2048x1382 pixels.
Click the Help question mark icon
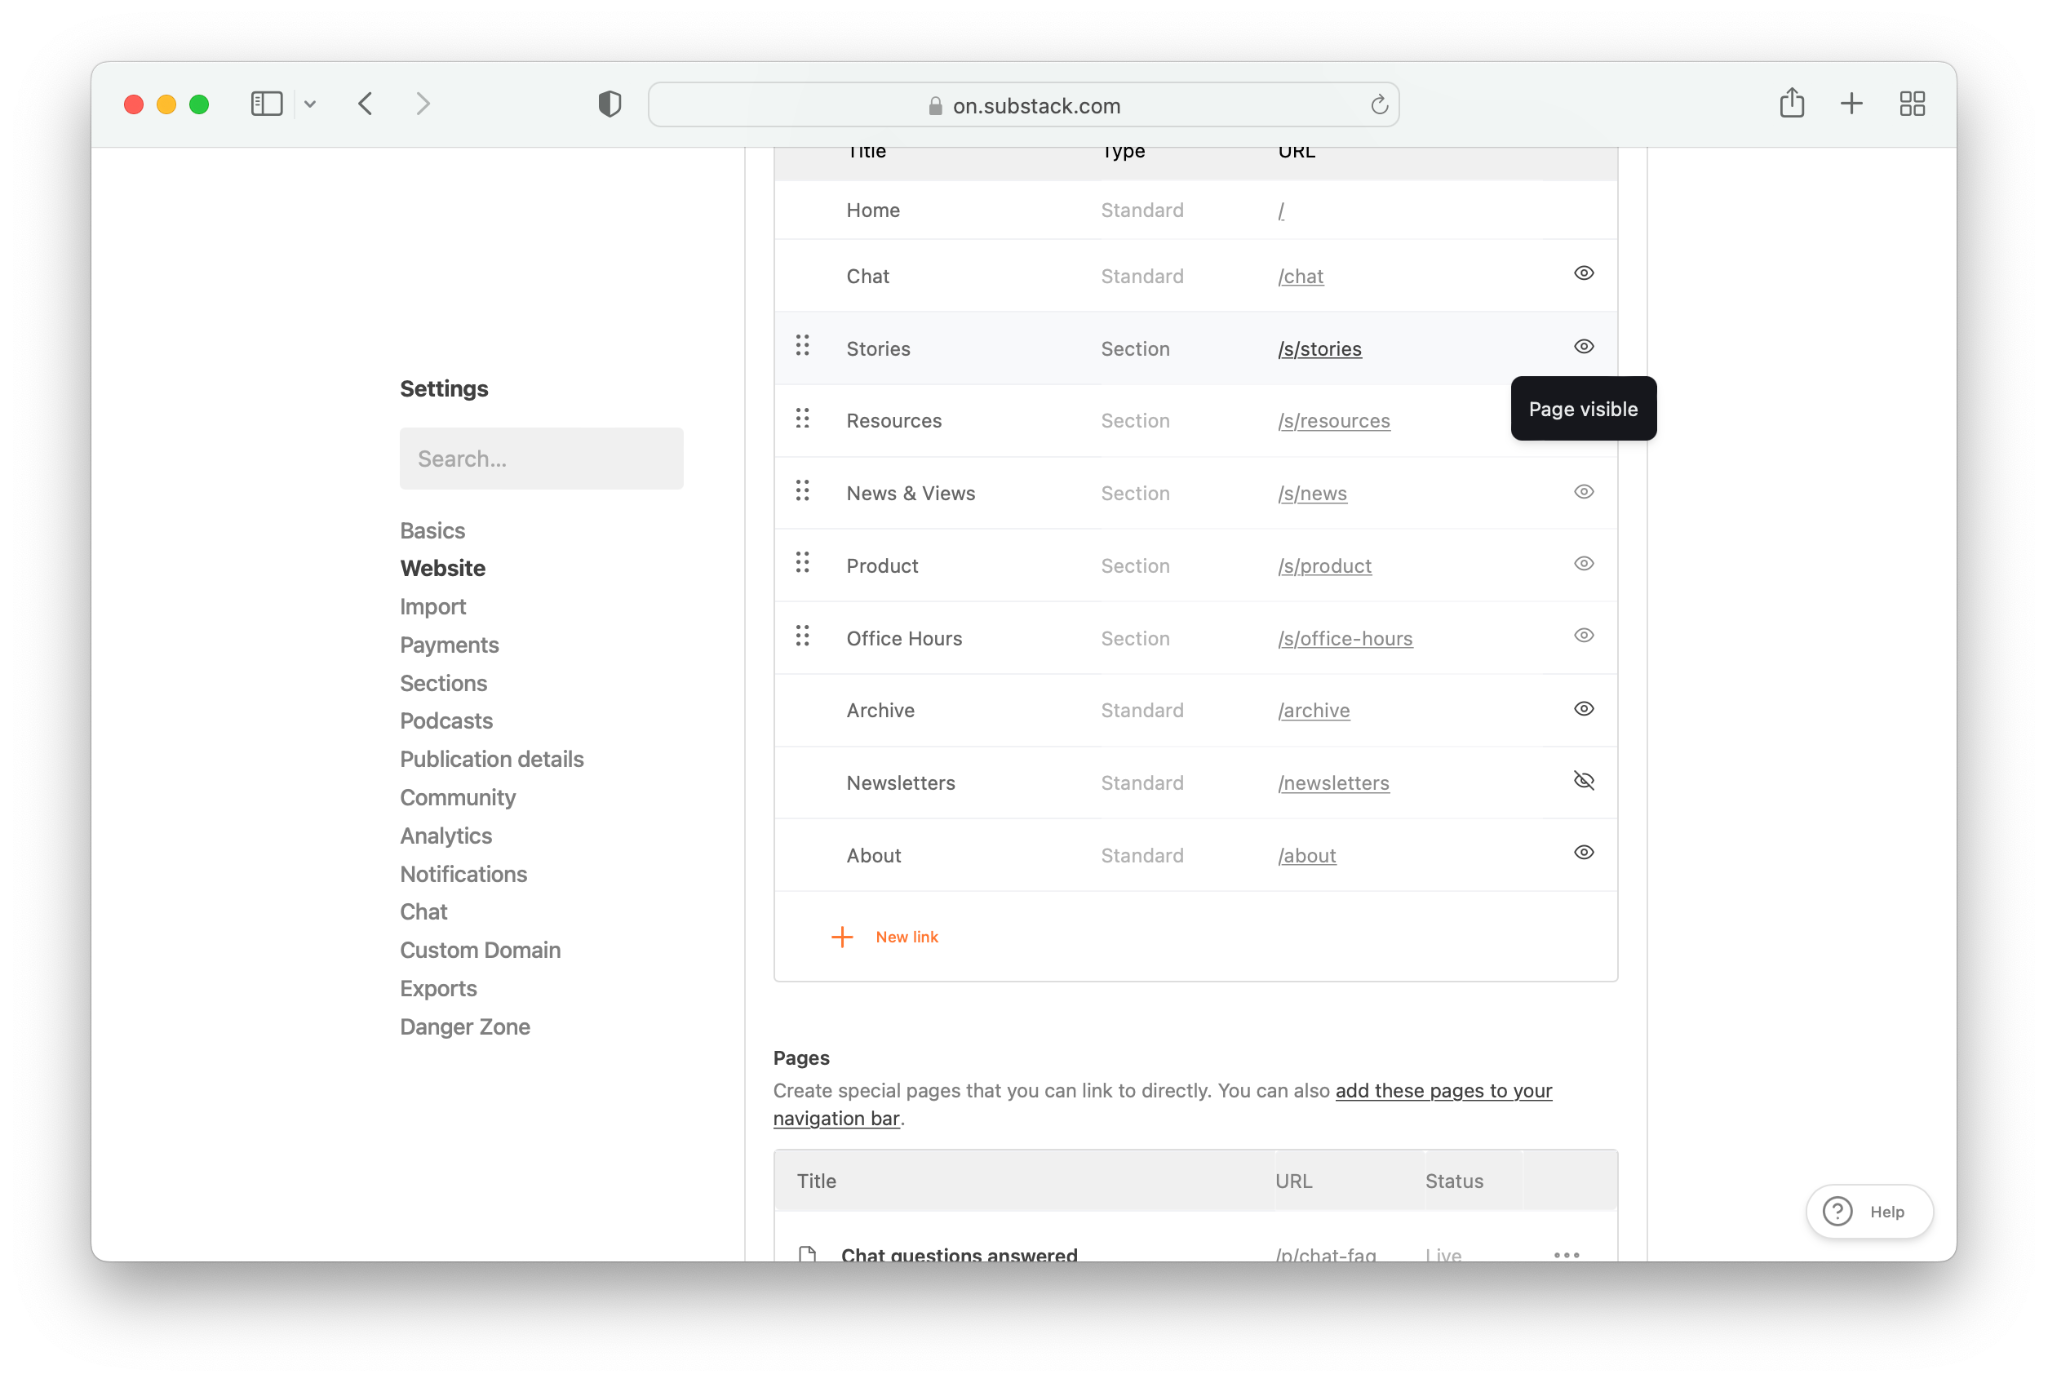click(1837, 1211)
